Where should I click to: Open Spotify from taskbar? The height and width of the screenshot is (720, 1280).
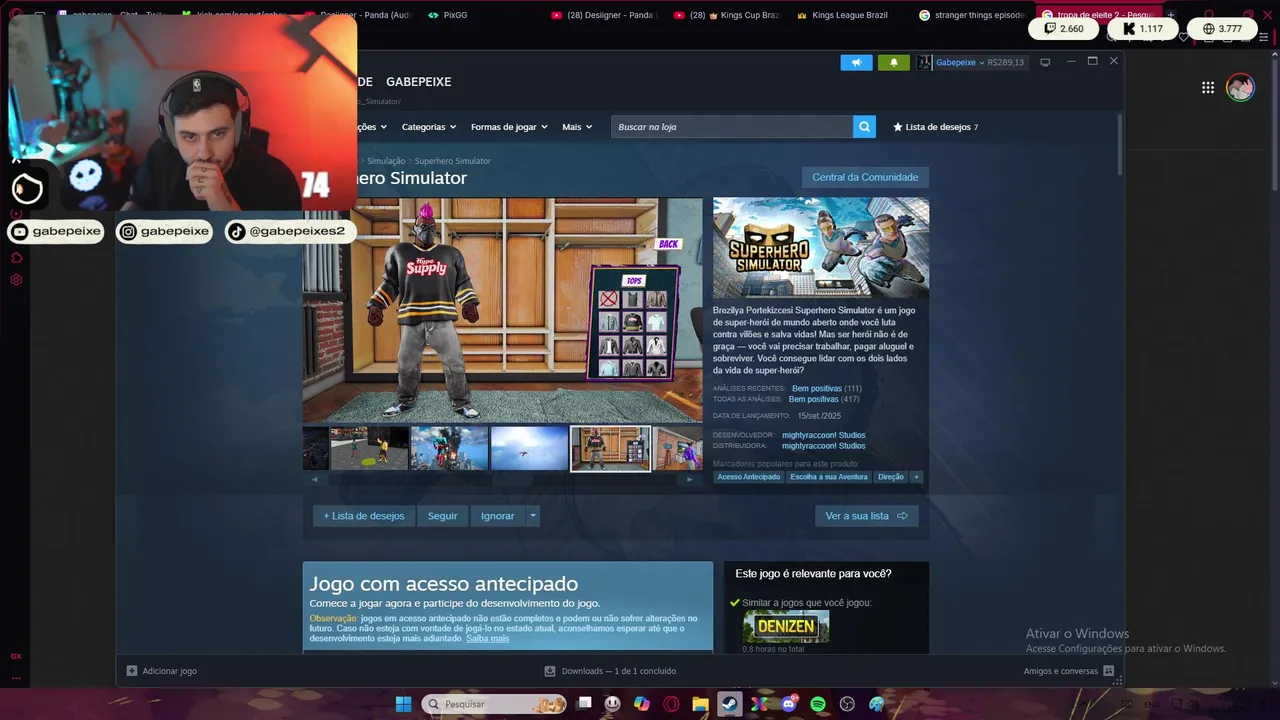(818, 704)
